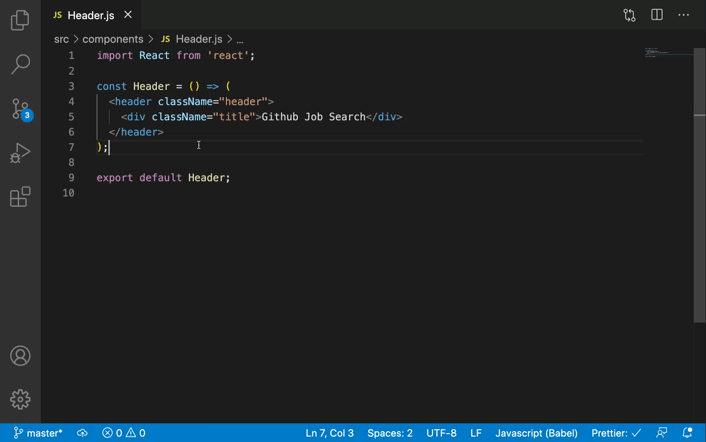The image size is (706, 442).
Task: Click the const keyword on line 3
Action: tap(112, 86)
